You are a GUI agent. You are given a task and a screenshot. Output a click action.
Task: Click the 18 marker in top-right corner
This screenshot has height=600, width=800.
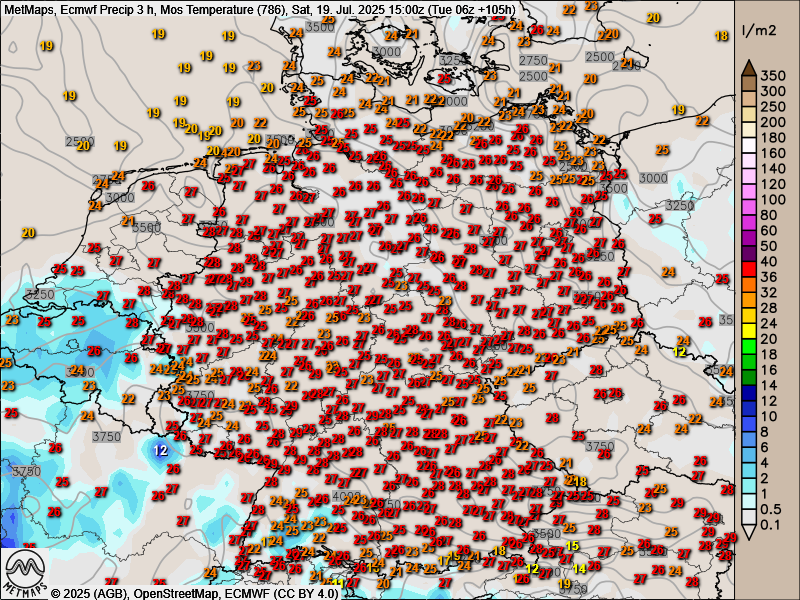(x=722, y=36)
